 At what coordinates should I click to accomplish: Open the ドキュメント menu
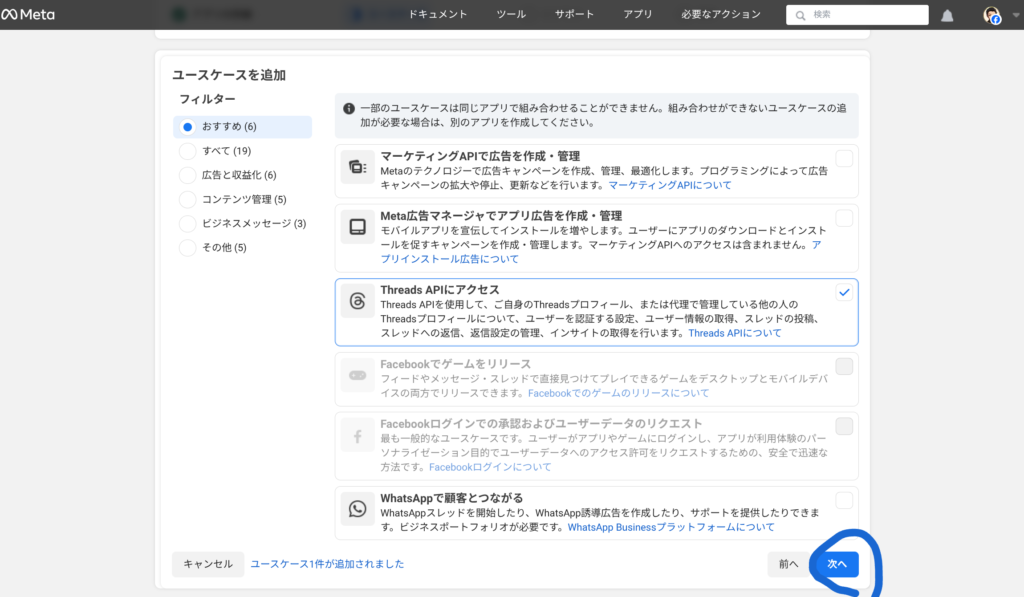[438, 15]
